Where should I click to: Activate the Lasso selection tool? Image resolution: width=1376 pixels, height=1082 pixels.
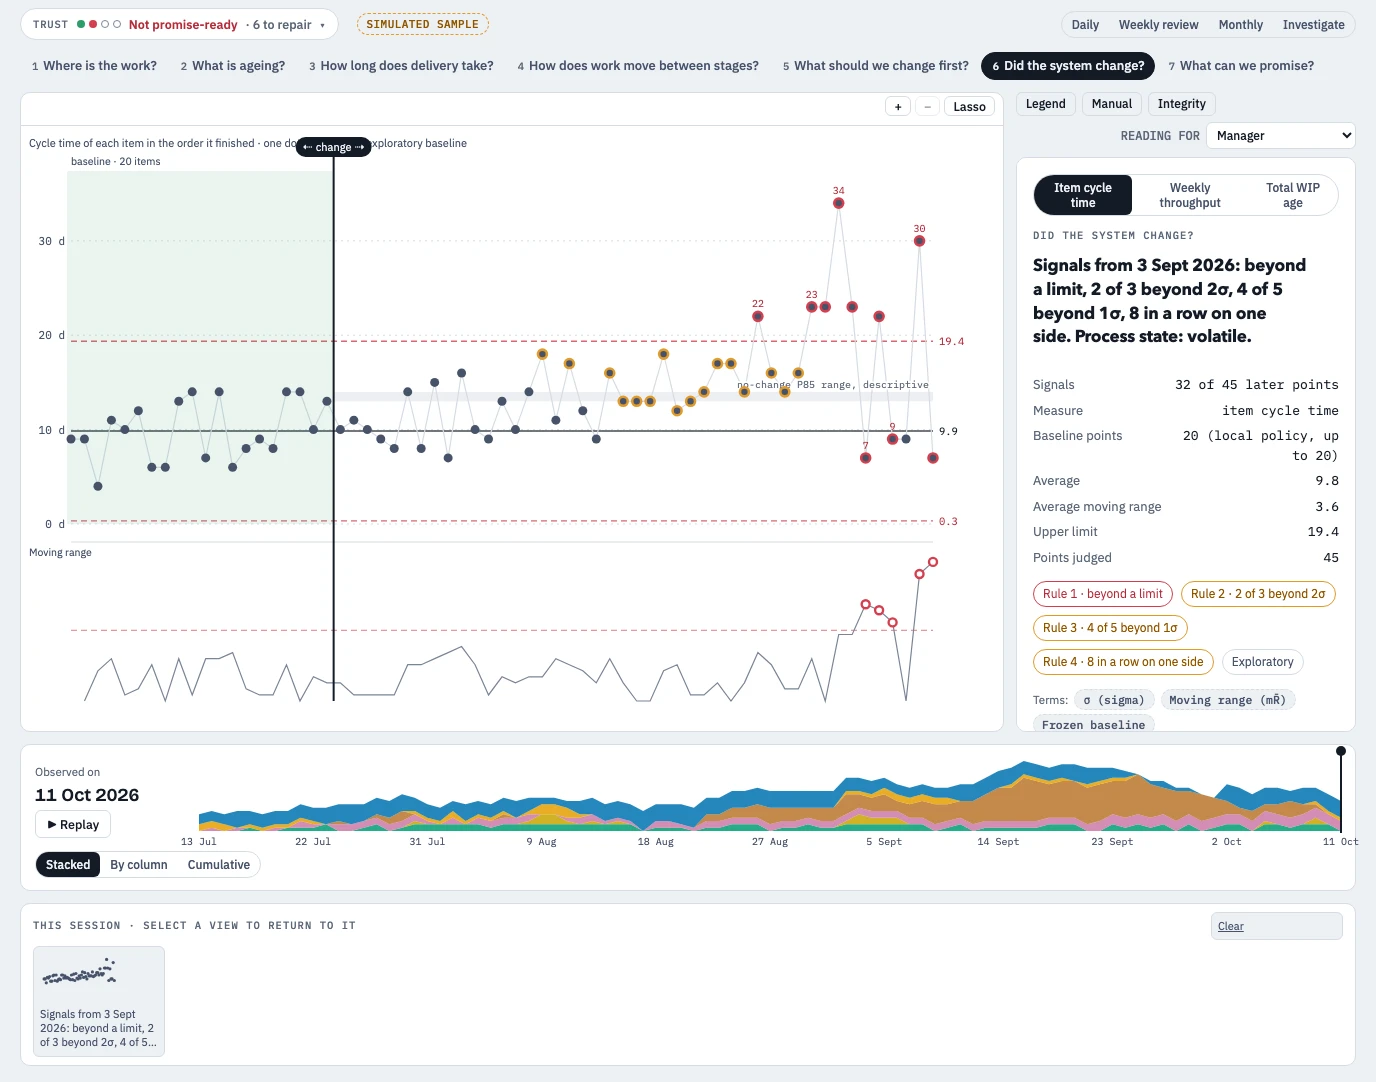coord(969,107)
